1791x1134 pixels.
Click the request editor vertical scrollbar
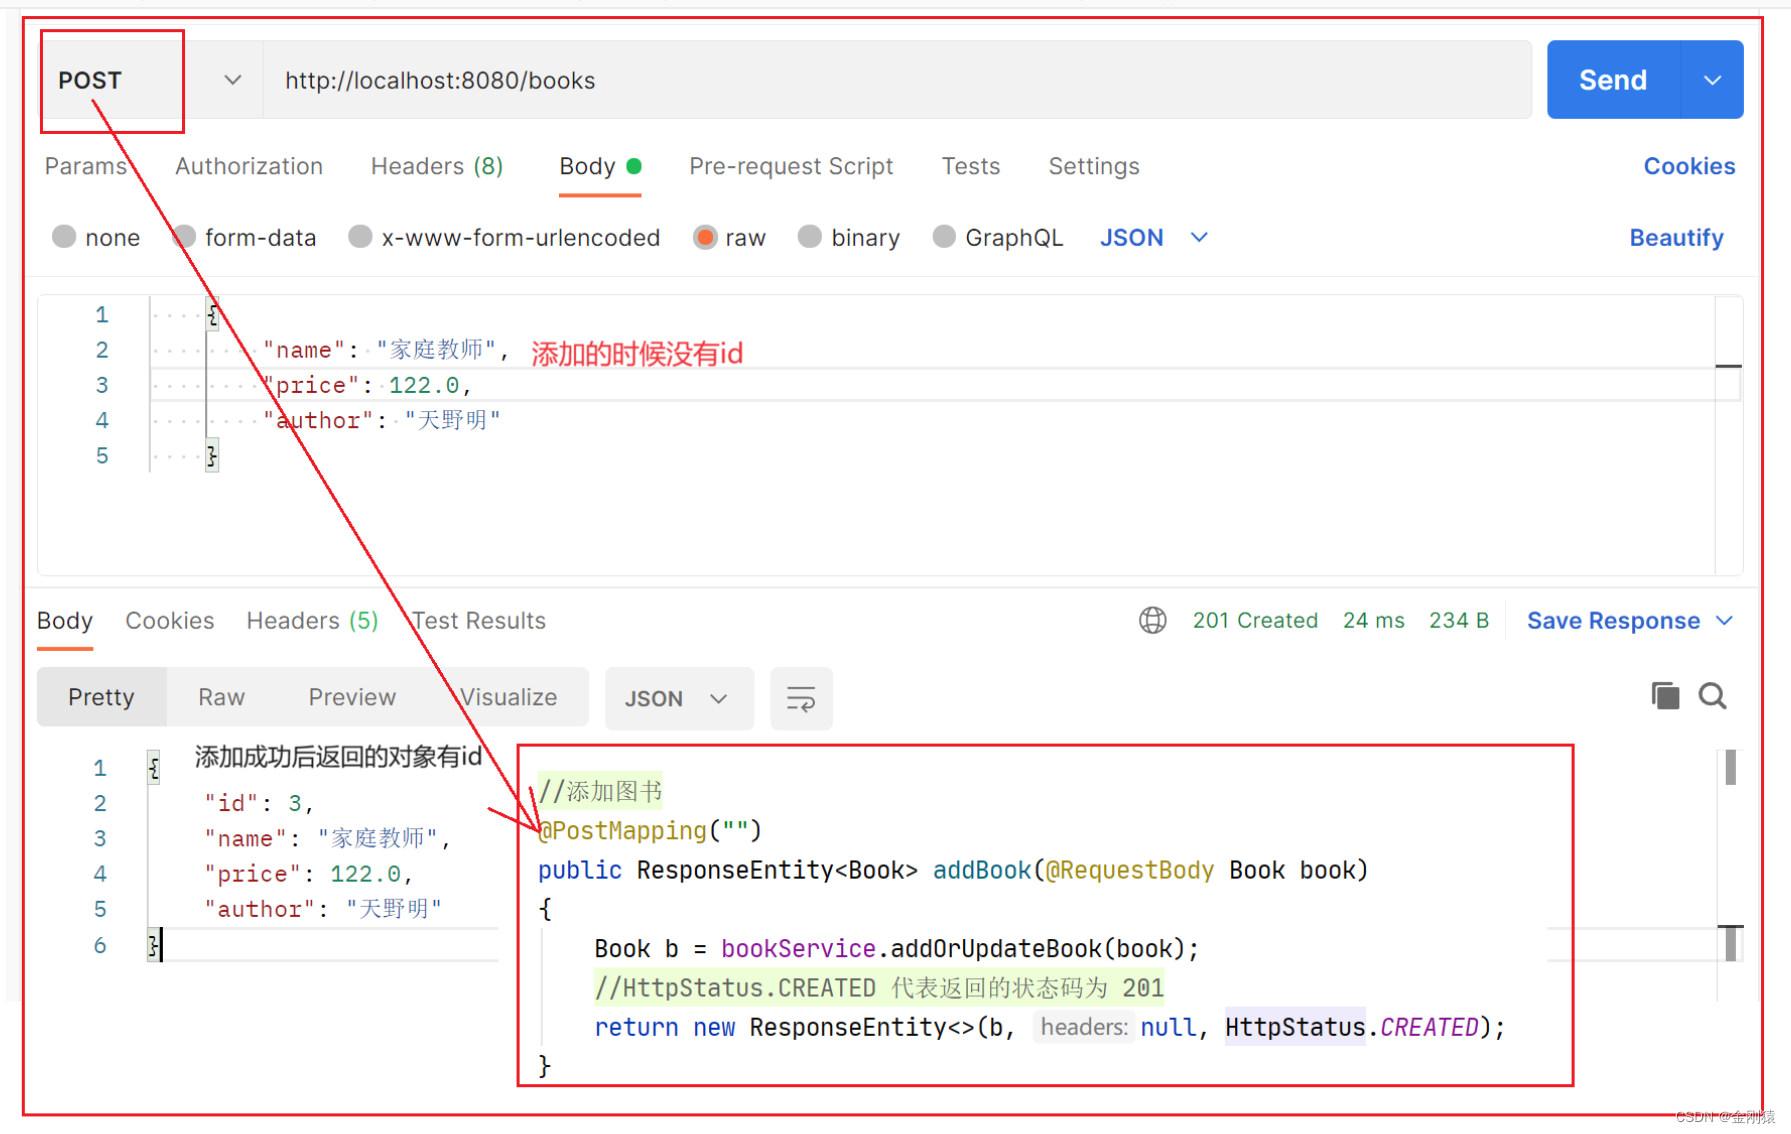[x=1729, y=435]
